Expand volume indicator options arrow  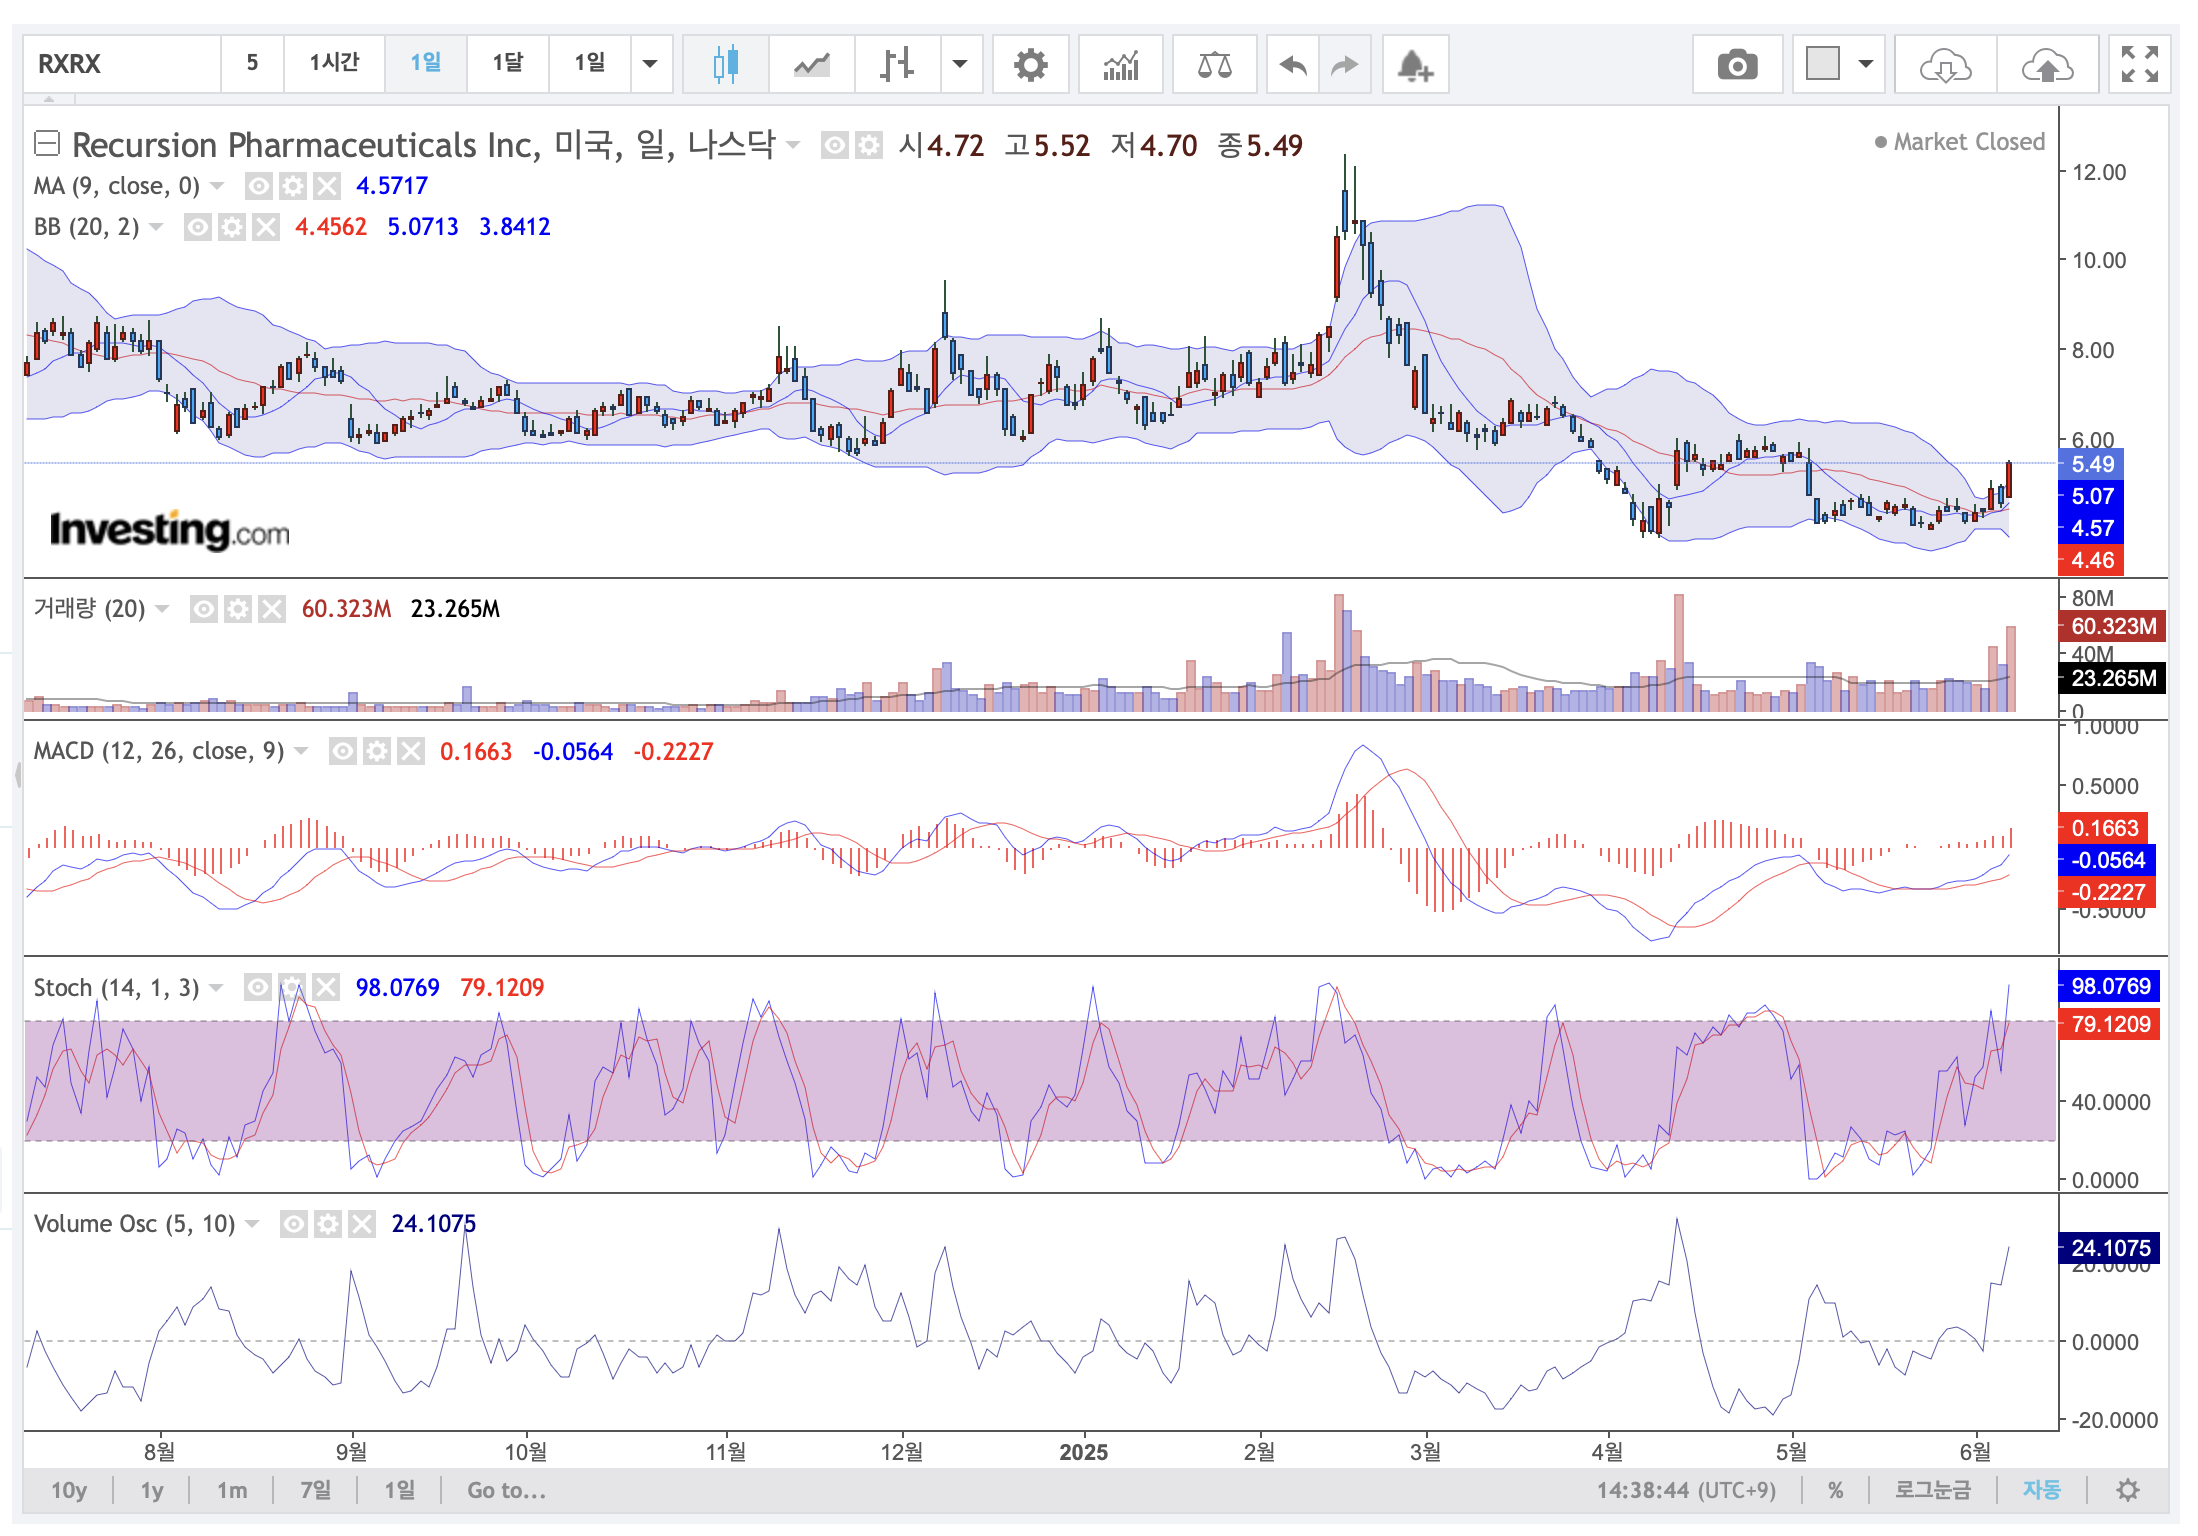[x=162, y=609]
